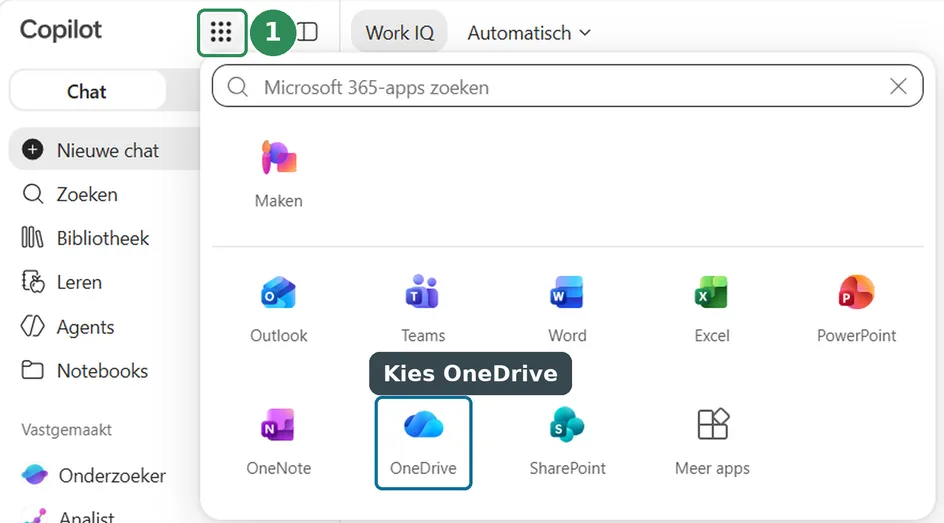944x523 pixels.
Task: Clear the app search with X
Action: click(898, 87)
